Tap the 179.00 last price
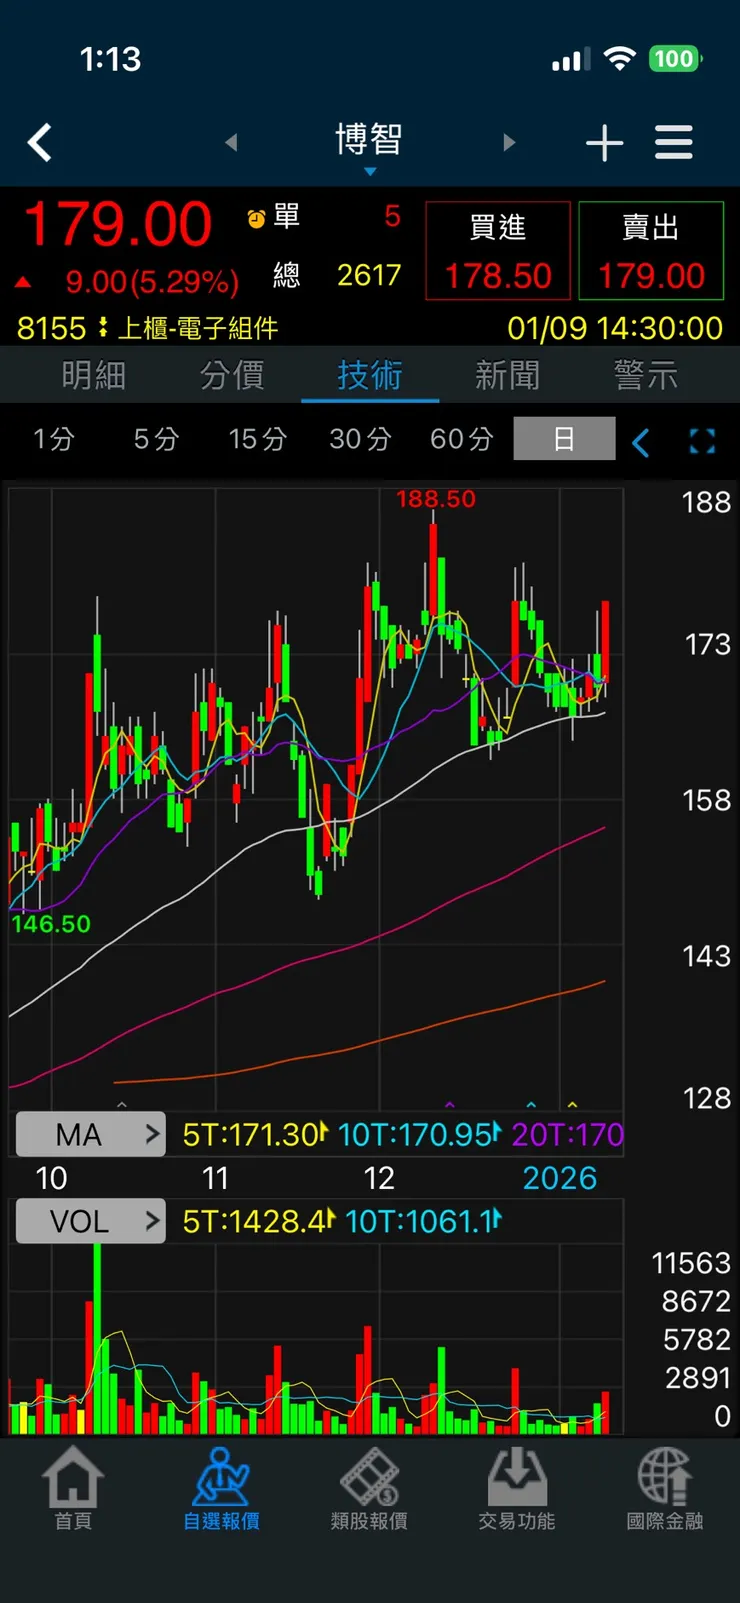This screenshot has width=740, height=1603. 117,224
